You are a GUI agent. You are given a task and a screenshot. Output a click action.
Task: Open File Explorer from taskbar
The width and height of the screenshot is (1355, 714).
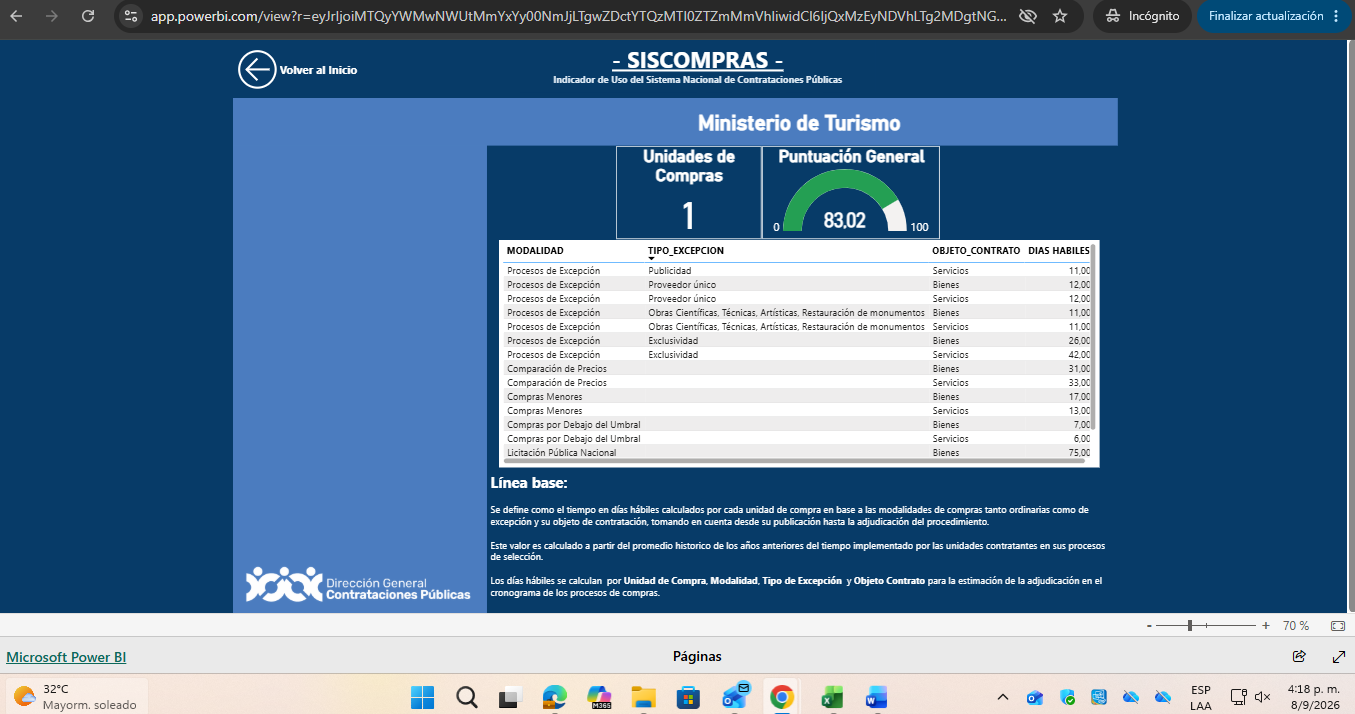pyautogui.click(x=642, y=696)
